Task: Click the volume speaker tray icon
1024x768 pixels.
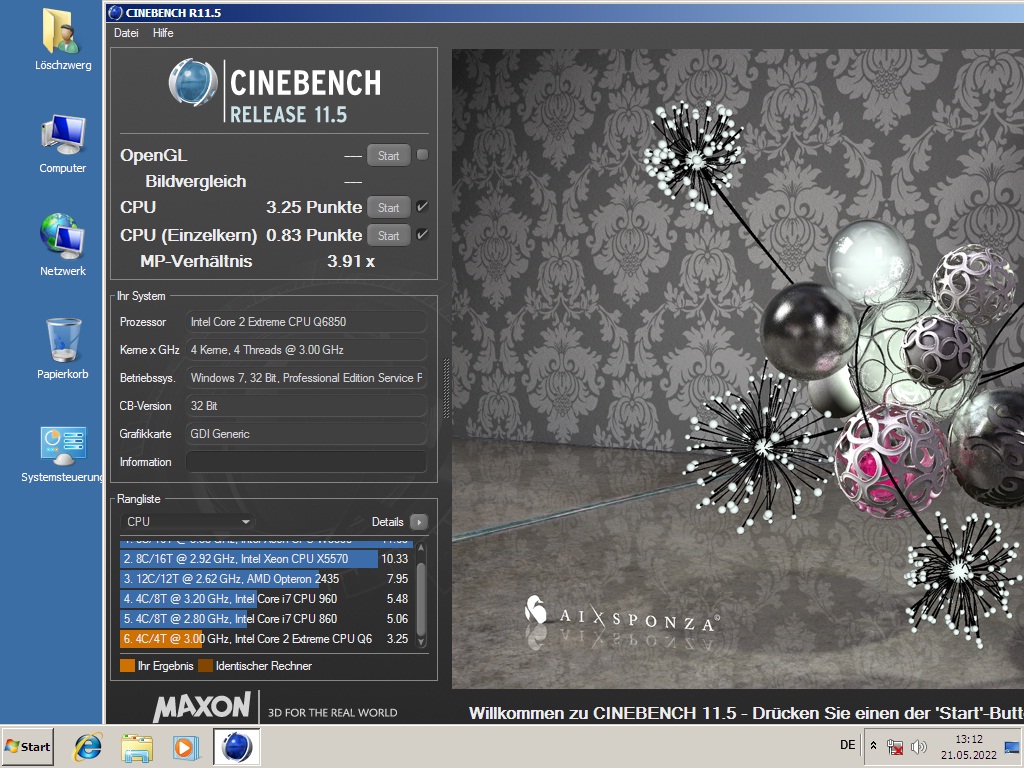Action: 918,746
